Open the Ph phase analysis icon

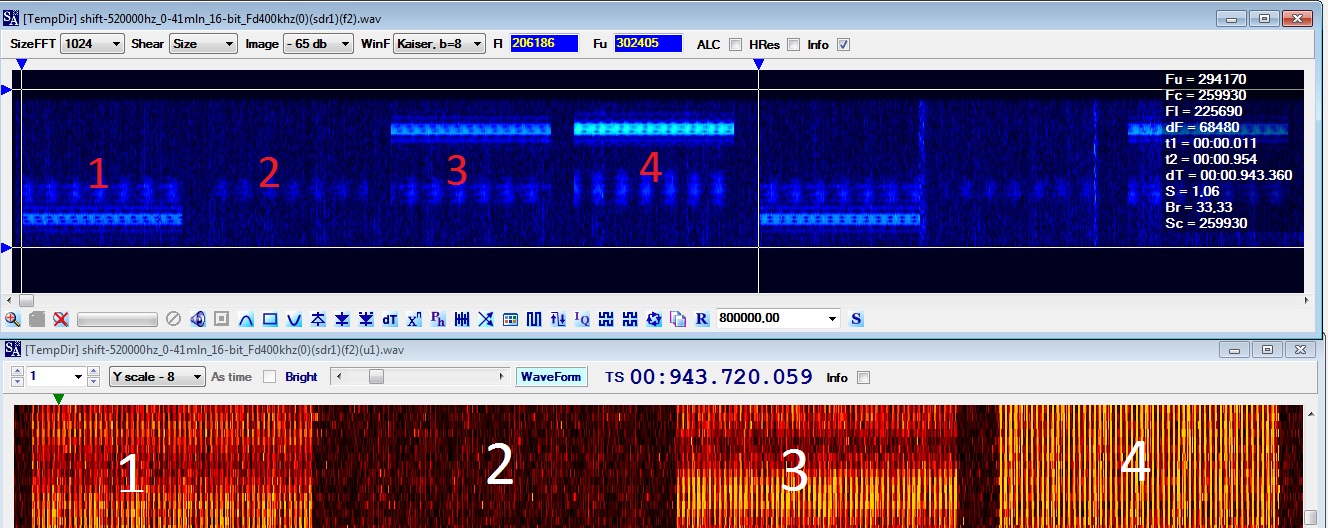tap(438, 319)
